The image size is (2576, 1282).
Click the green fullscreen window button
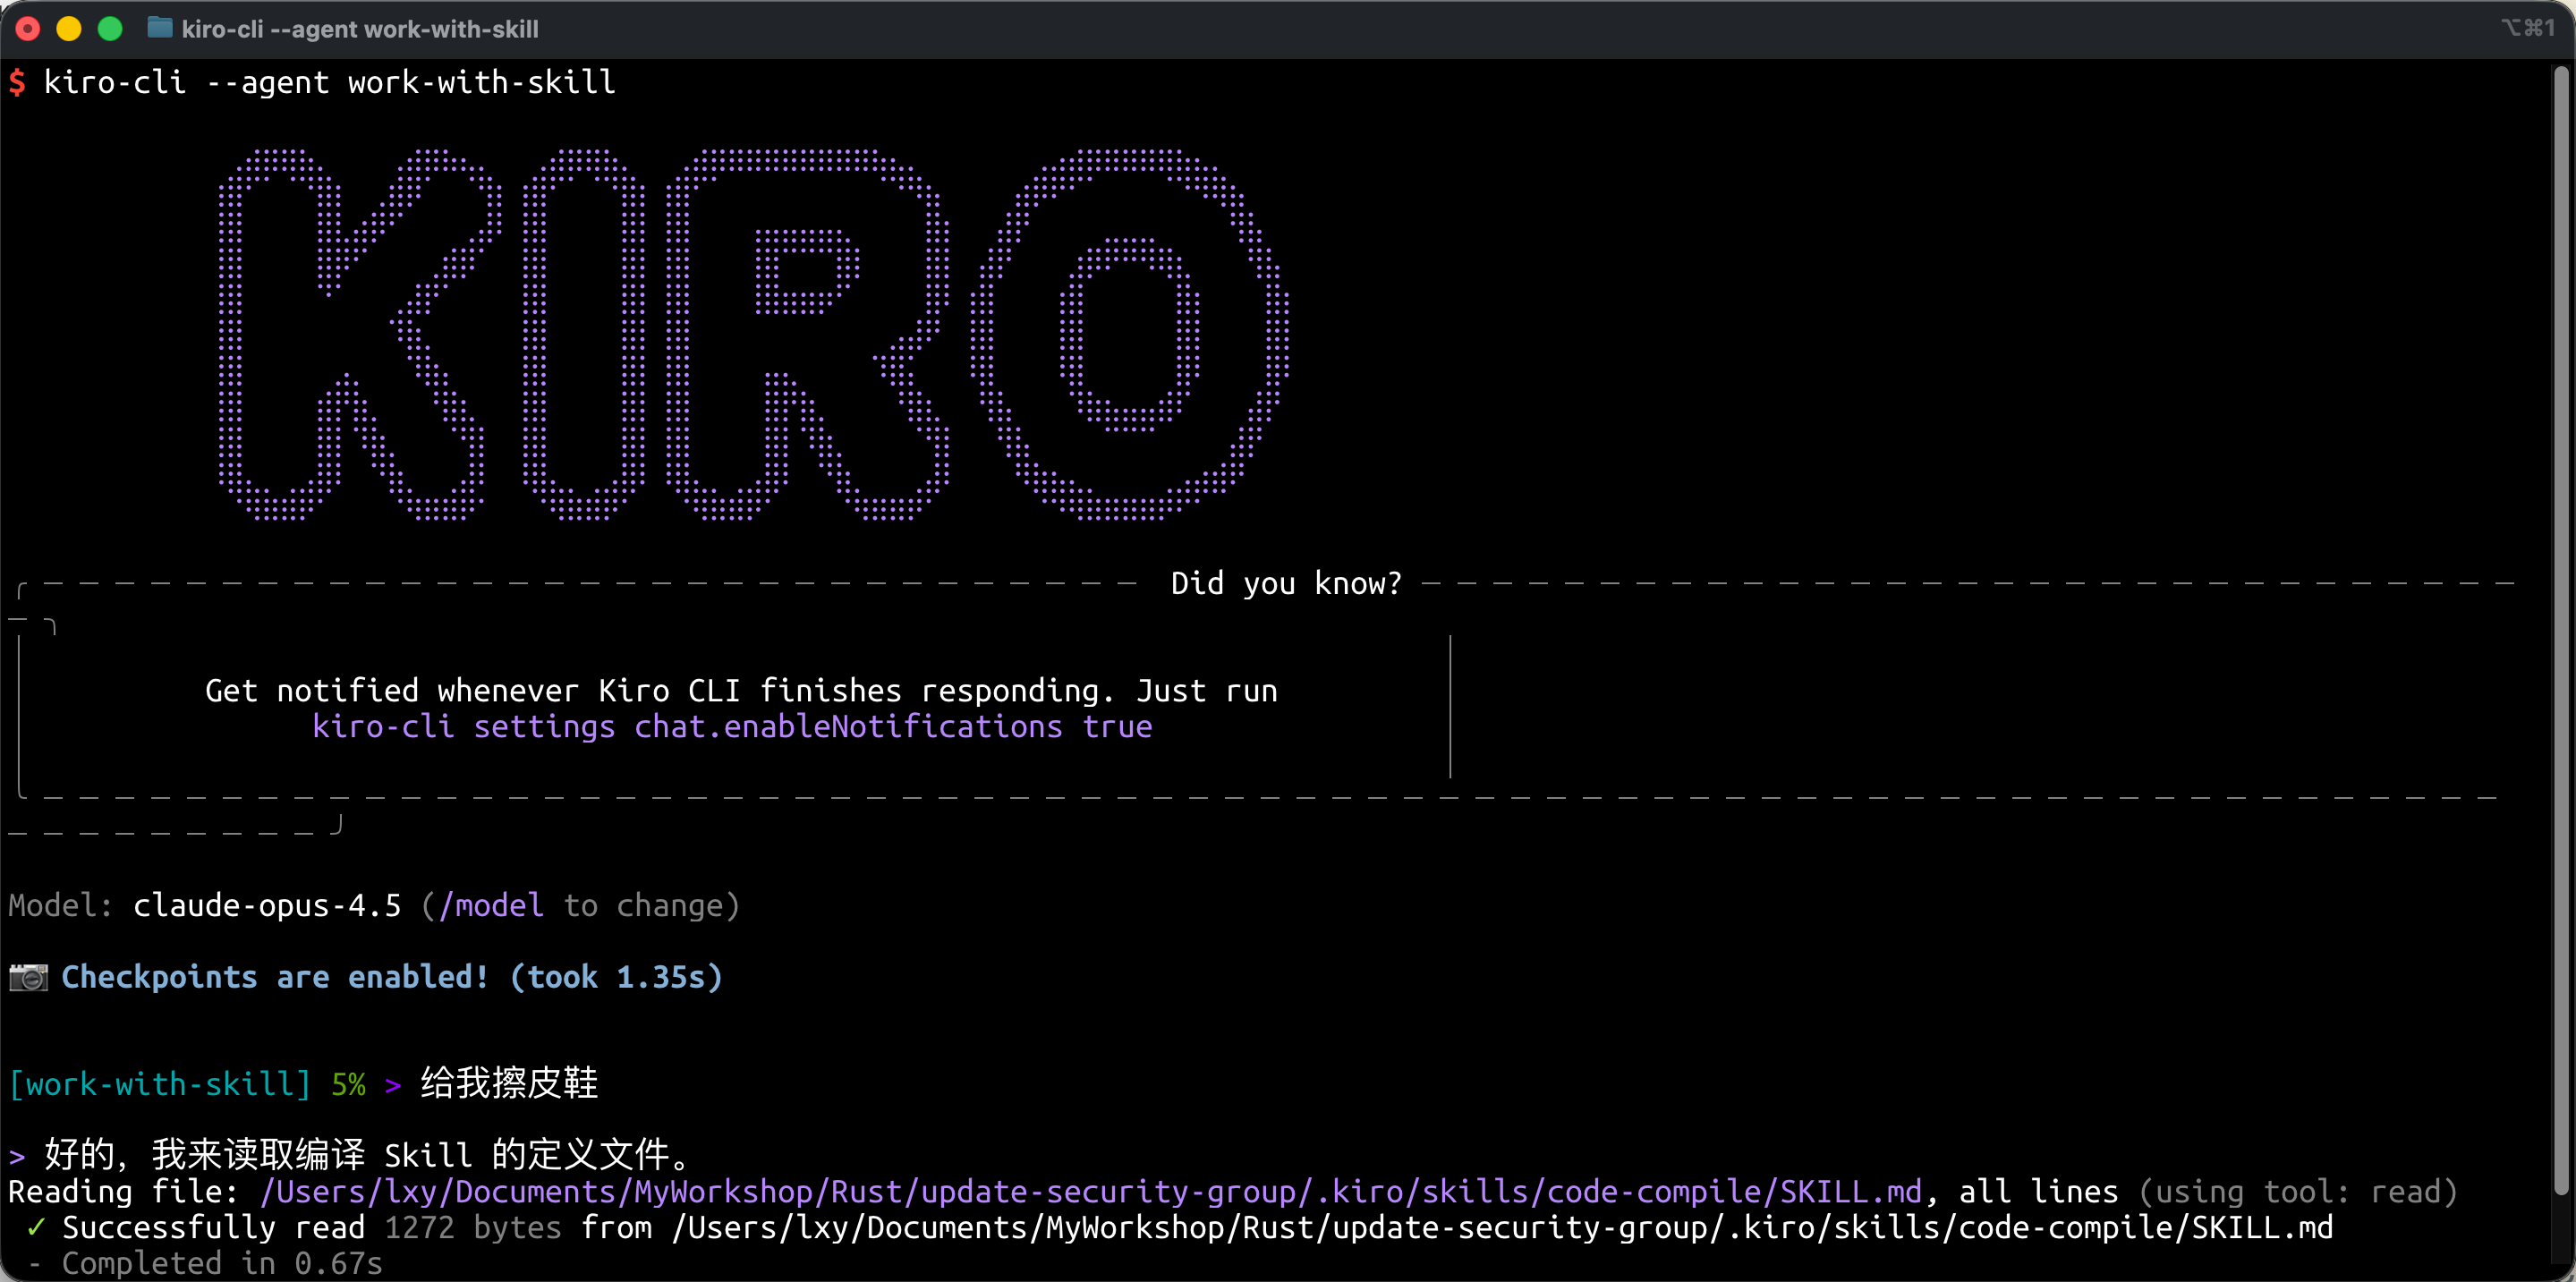(x=110, y=28)
